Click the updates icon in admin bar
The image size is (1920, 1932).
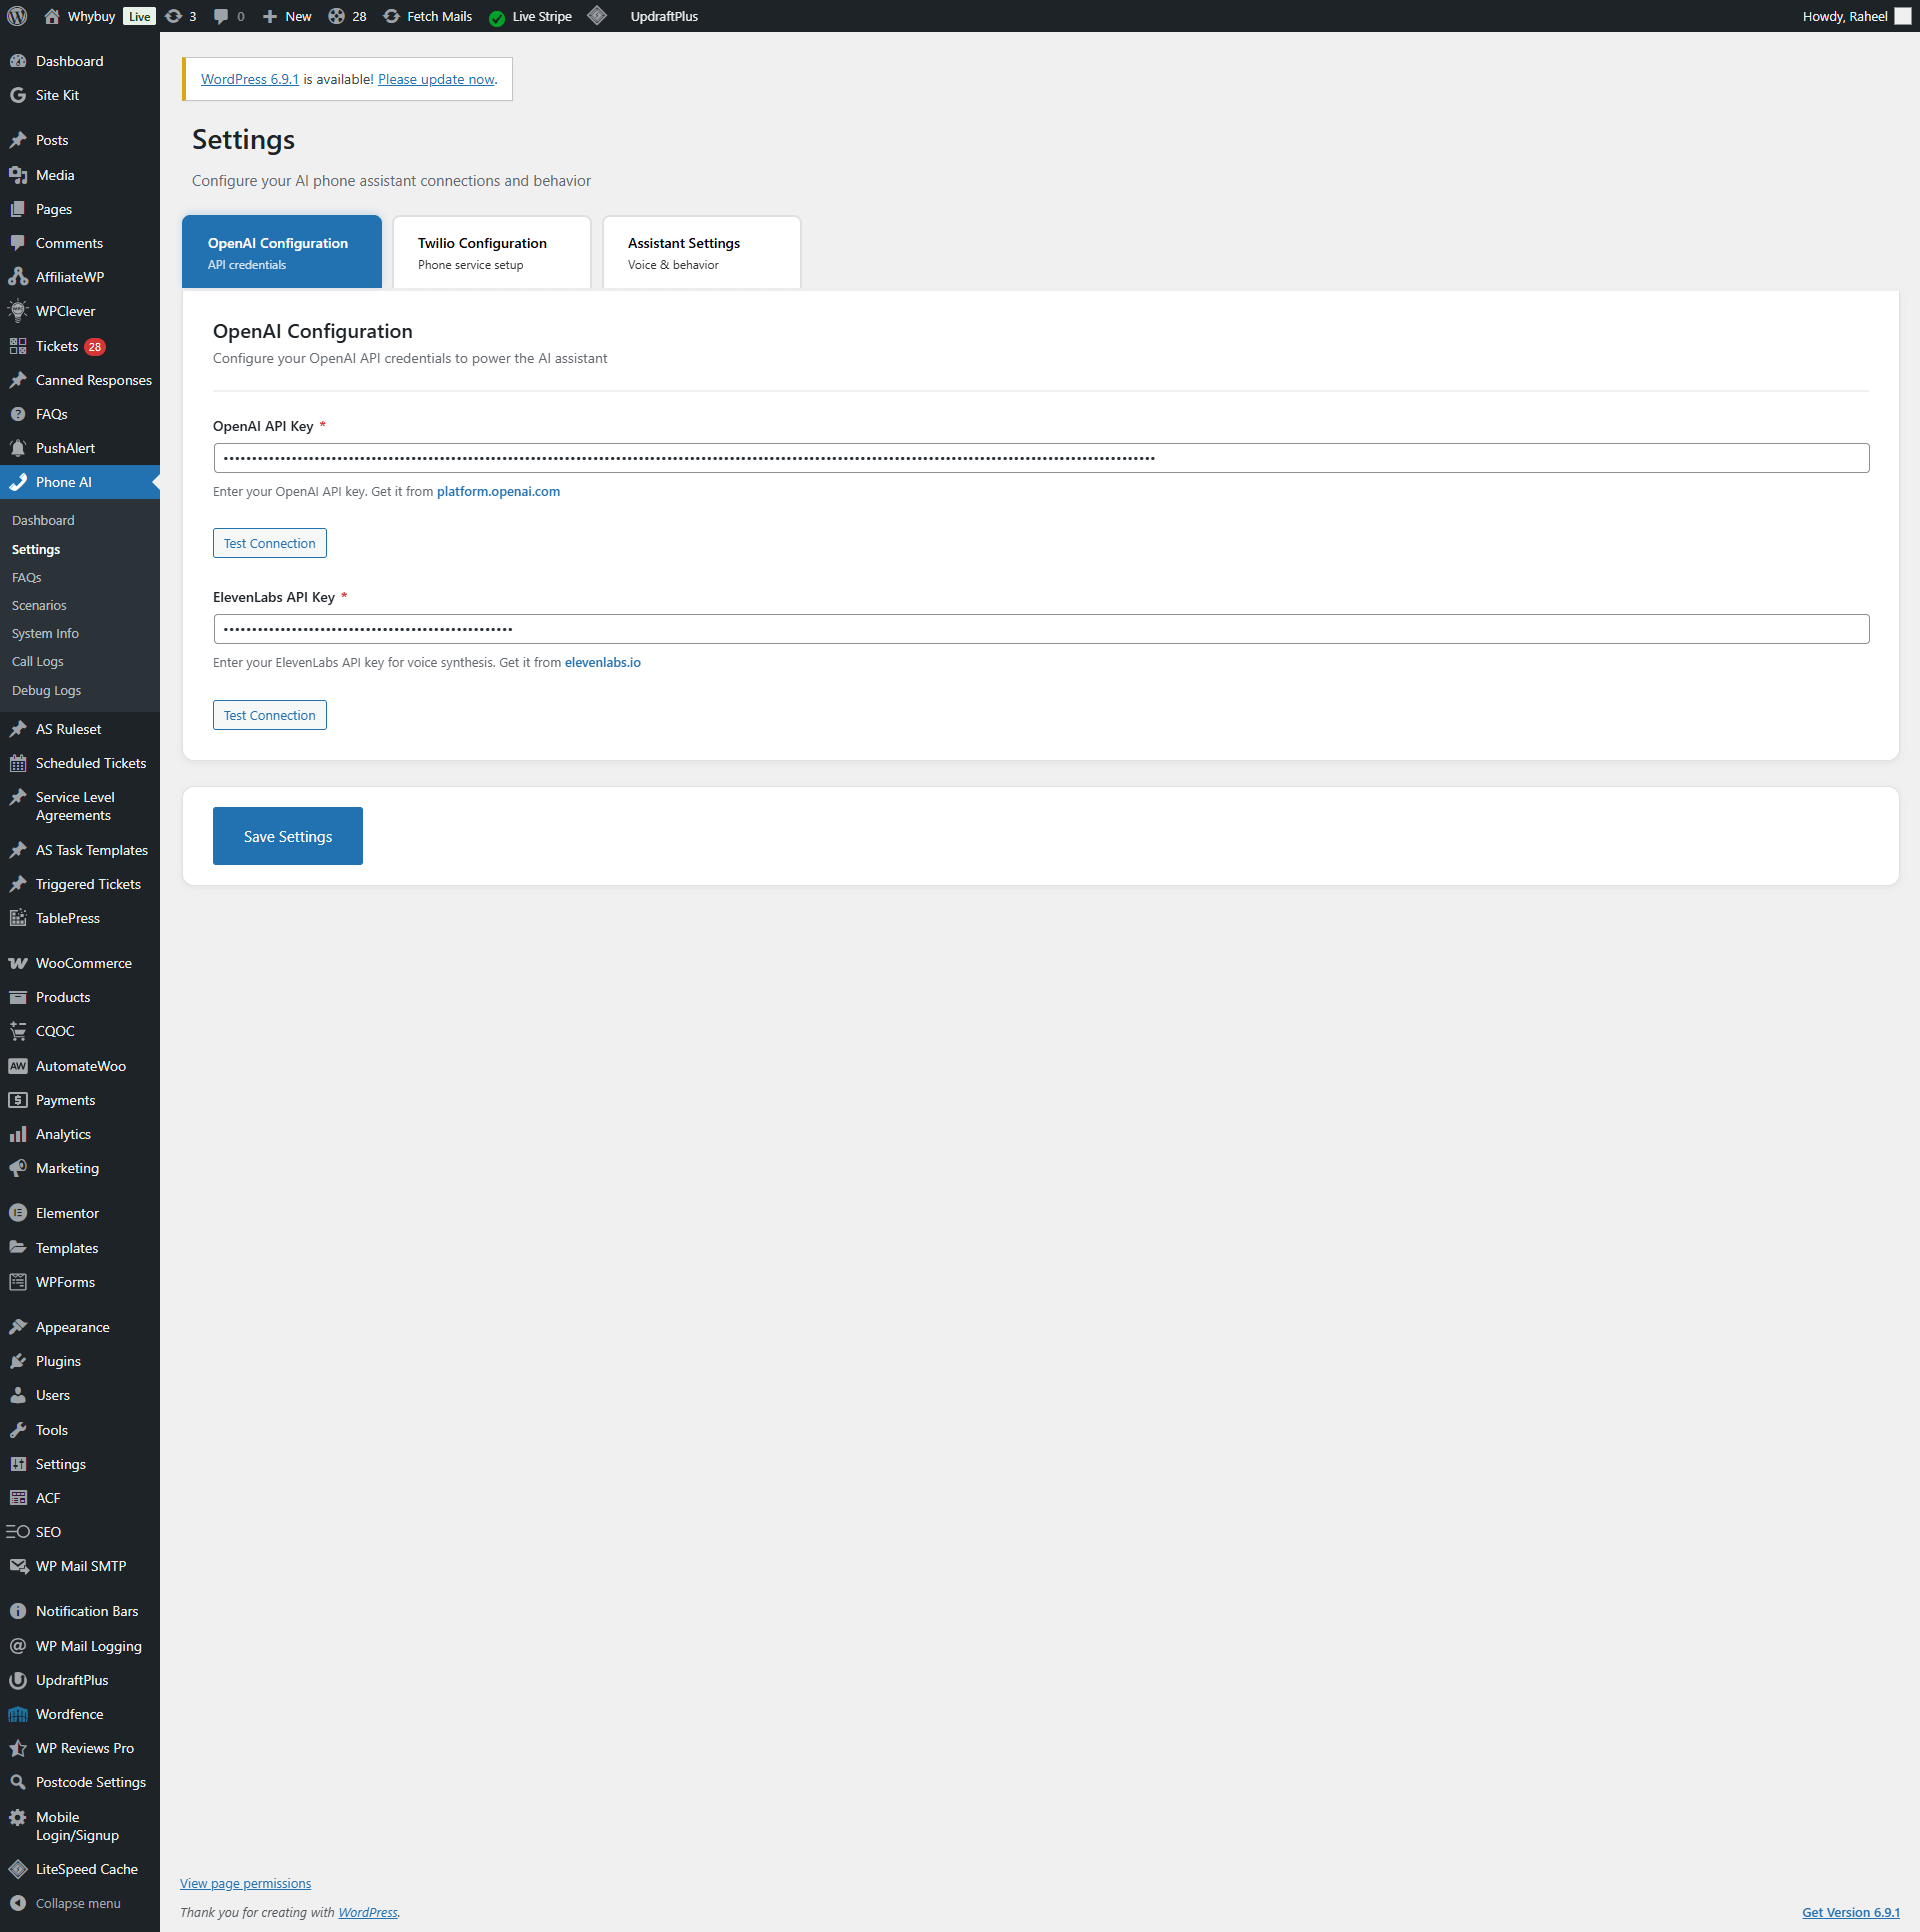[174, 16]
